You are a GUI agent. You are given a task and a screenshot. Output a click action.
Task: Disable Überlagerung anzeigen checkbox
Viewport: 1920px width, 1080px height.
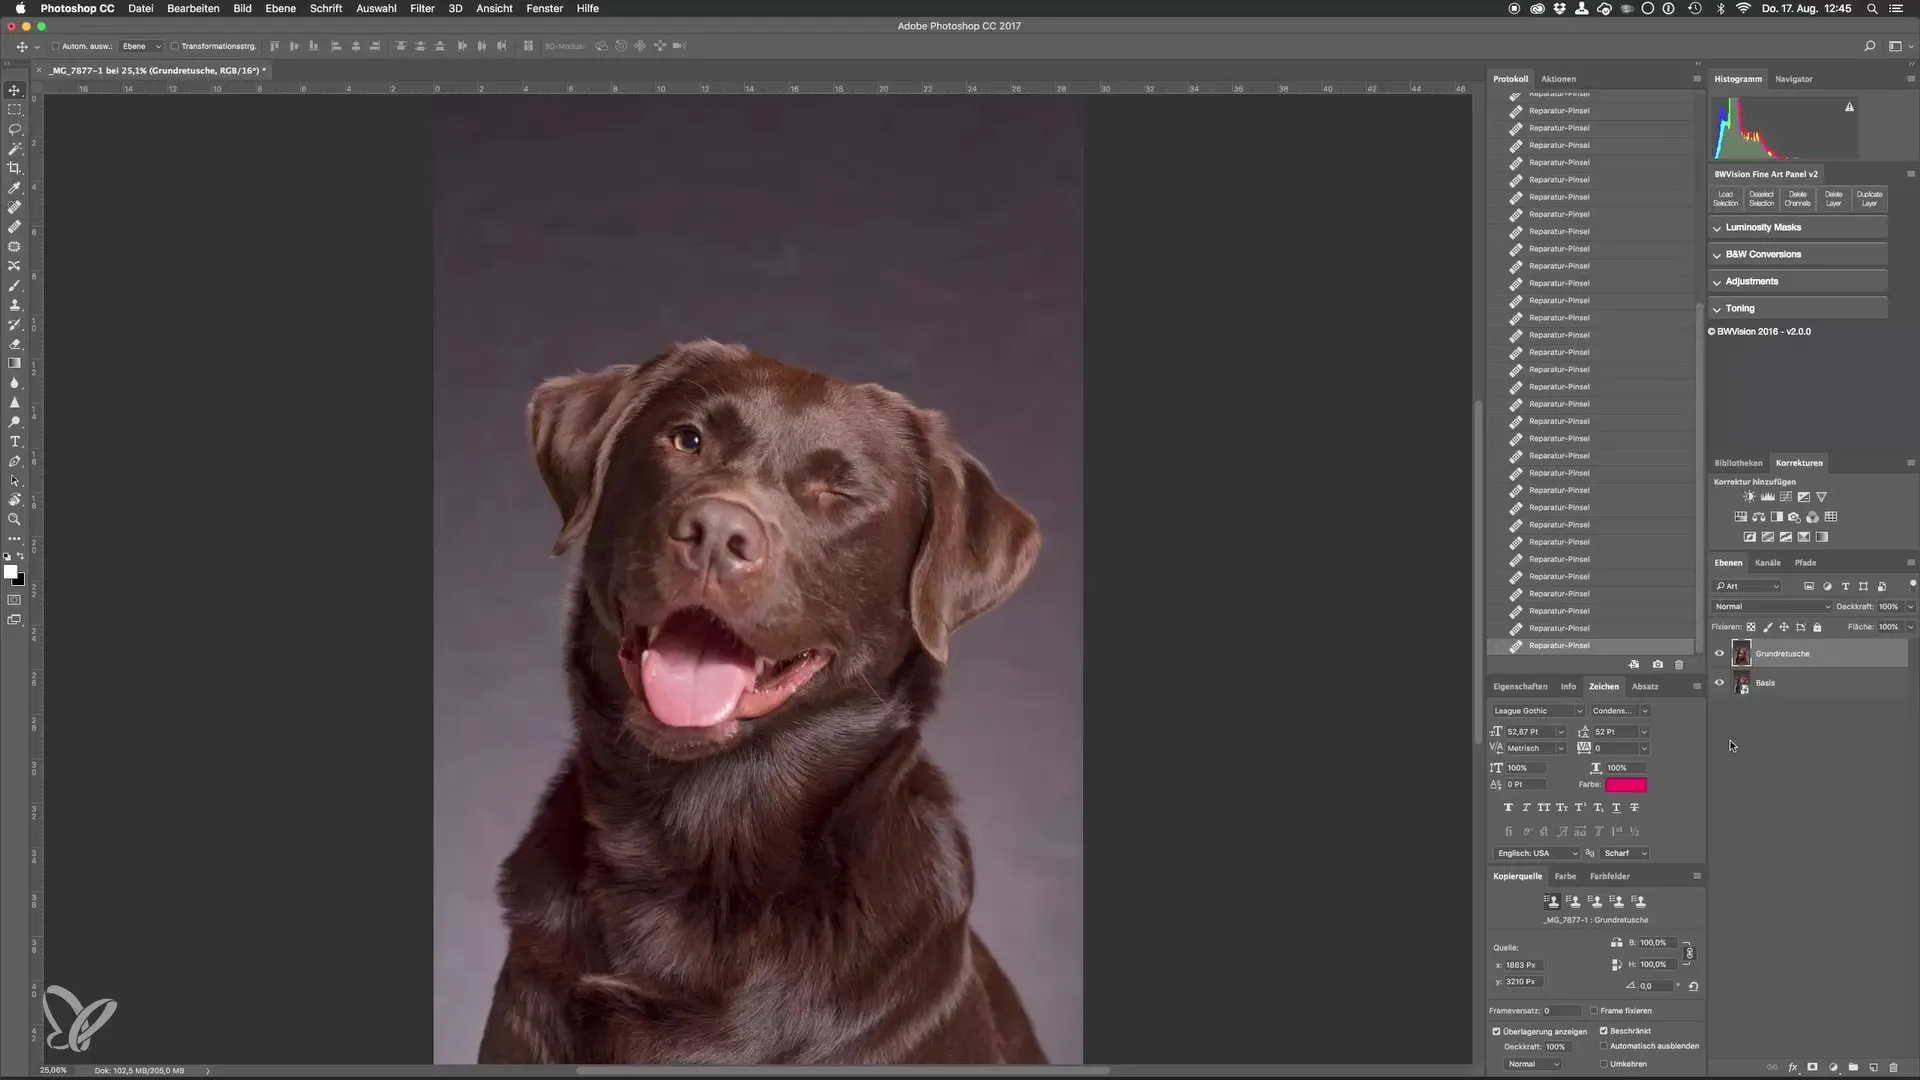tap(1496, 1031)
